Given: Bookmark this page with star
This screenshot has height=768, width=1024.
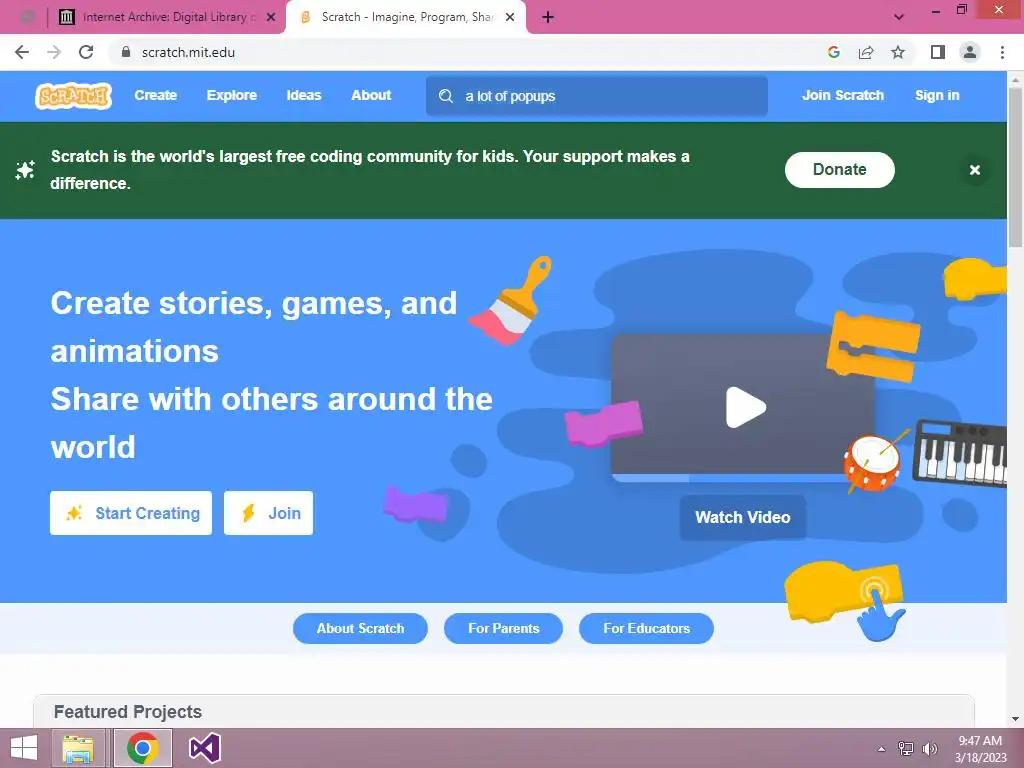Looking at the screenshot, I should 898,52.
